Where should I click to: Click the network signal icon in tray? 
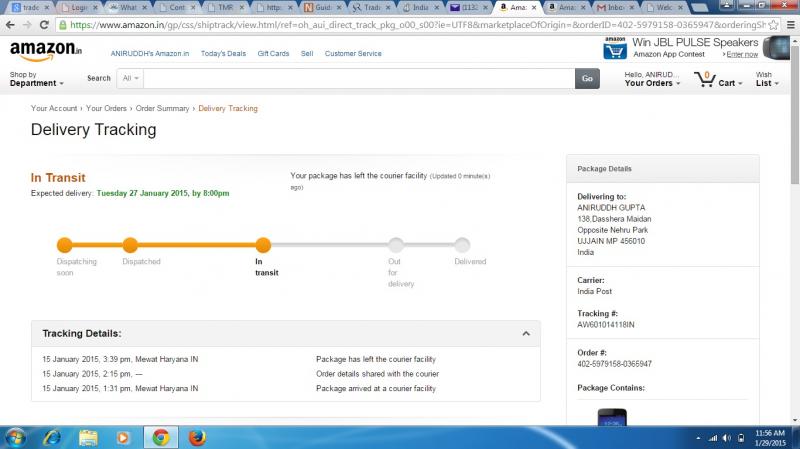(713, 438)
